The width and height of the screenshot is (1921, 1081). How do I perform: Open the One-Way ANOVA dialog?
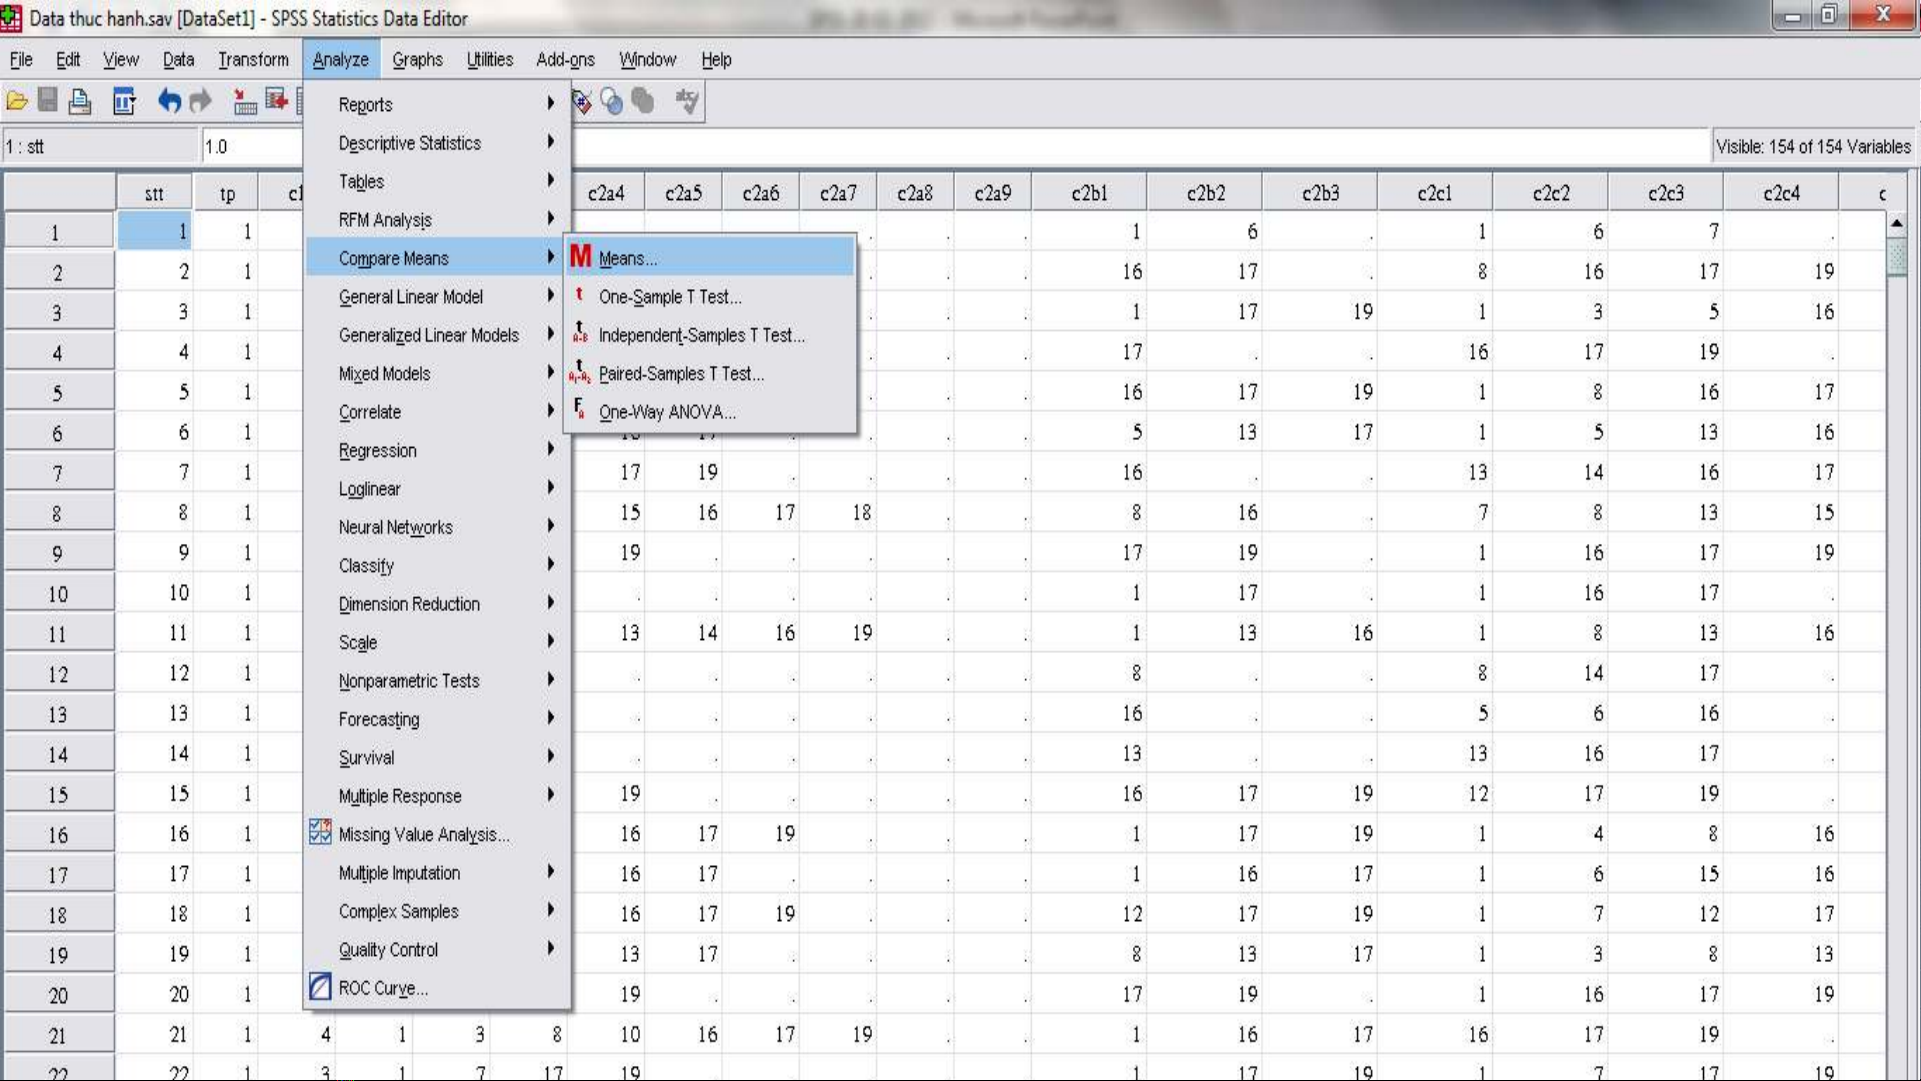pyautogui.click(x=667, y=412)
